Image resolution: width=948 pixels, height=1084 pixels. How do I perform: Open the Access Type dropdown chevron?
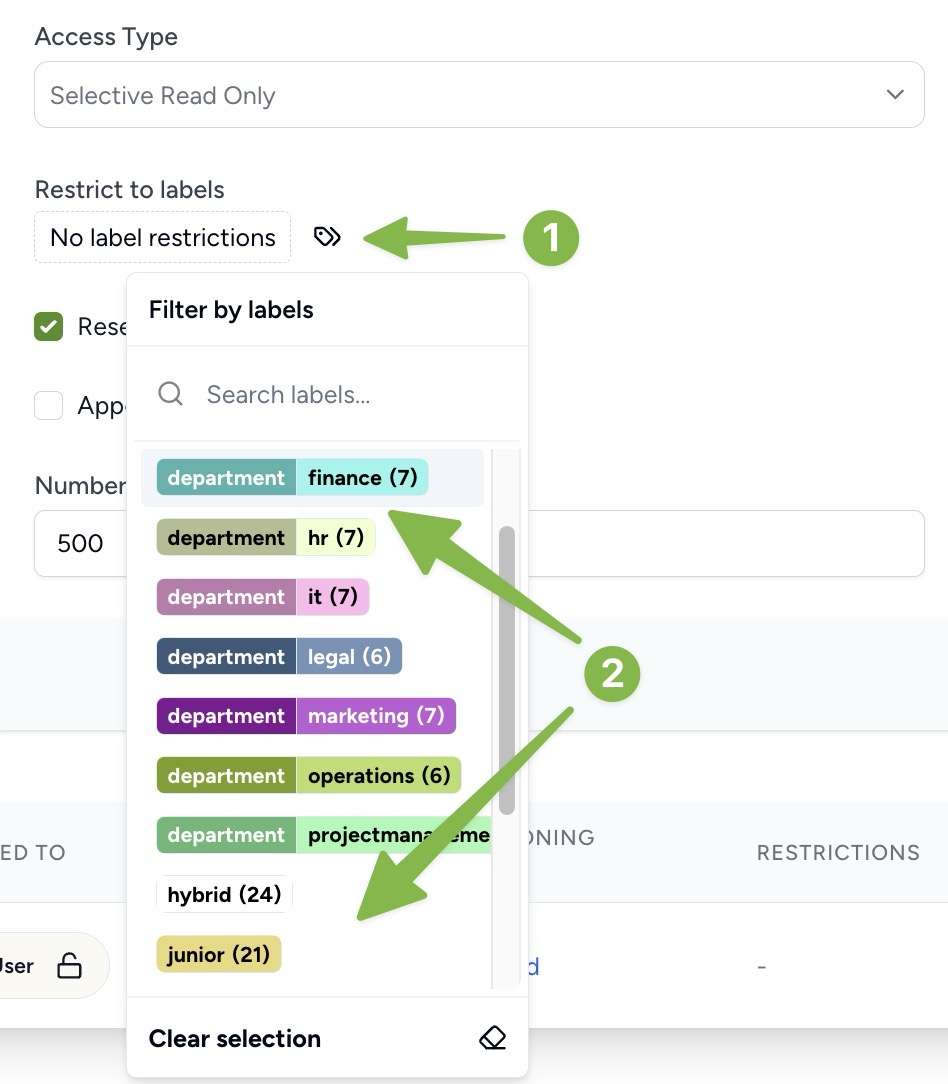[895, 95]
